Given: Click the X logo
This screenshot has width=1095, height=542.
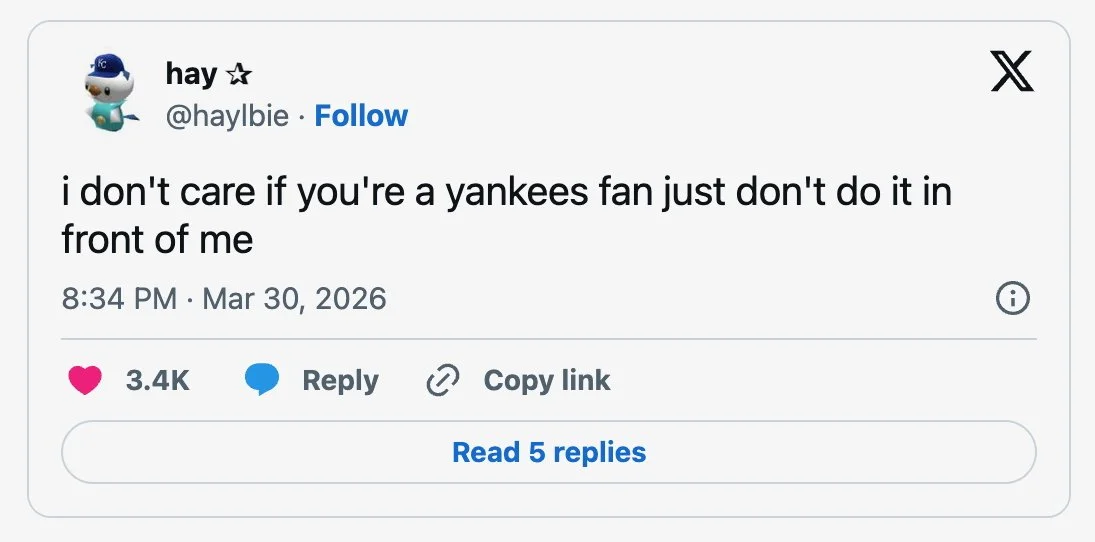Looking at the screenshot, I should pos(1012,73).
